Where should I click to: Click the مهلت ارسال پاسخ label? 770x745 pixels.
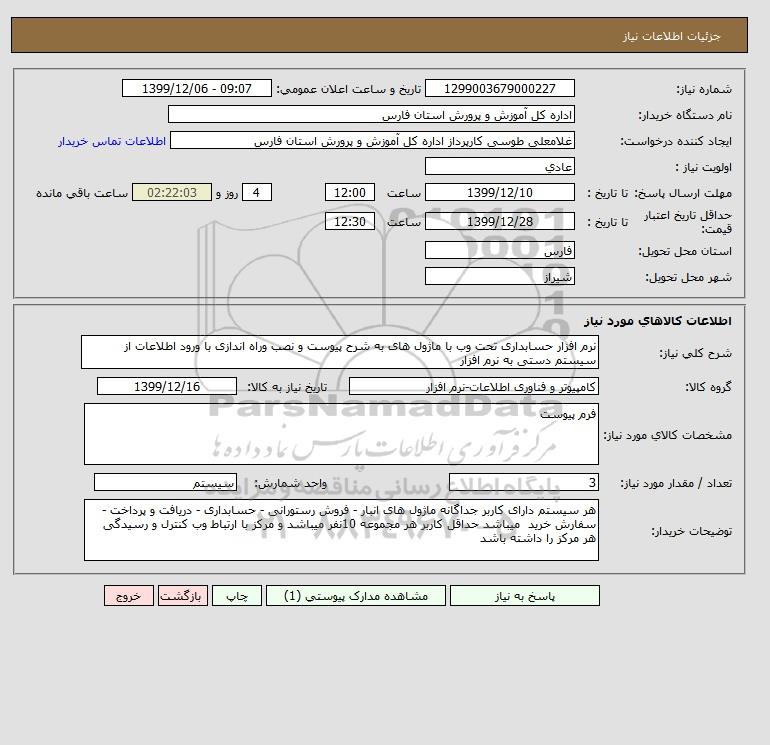[x=685, y=193]
